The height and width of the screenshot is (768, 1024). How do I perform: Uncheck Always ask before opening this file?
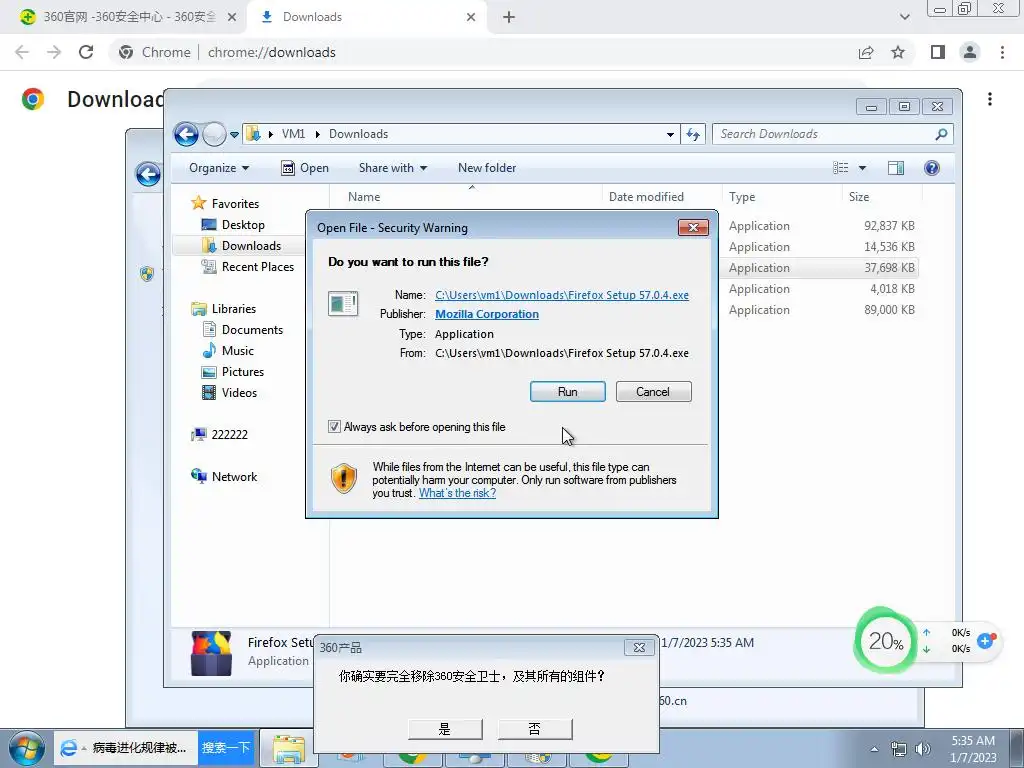point(334,427)
